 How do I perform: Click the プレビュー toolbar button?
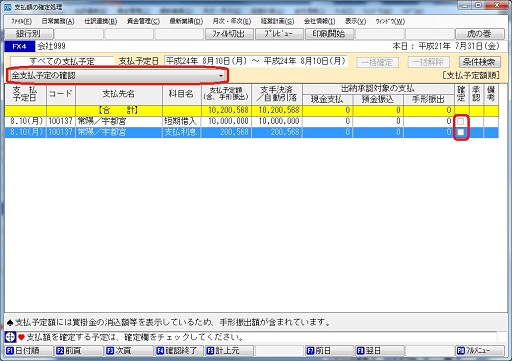[x=279, y=34]
